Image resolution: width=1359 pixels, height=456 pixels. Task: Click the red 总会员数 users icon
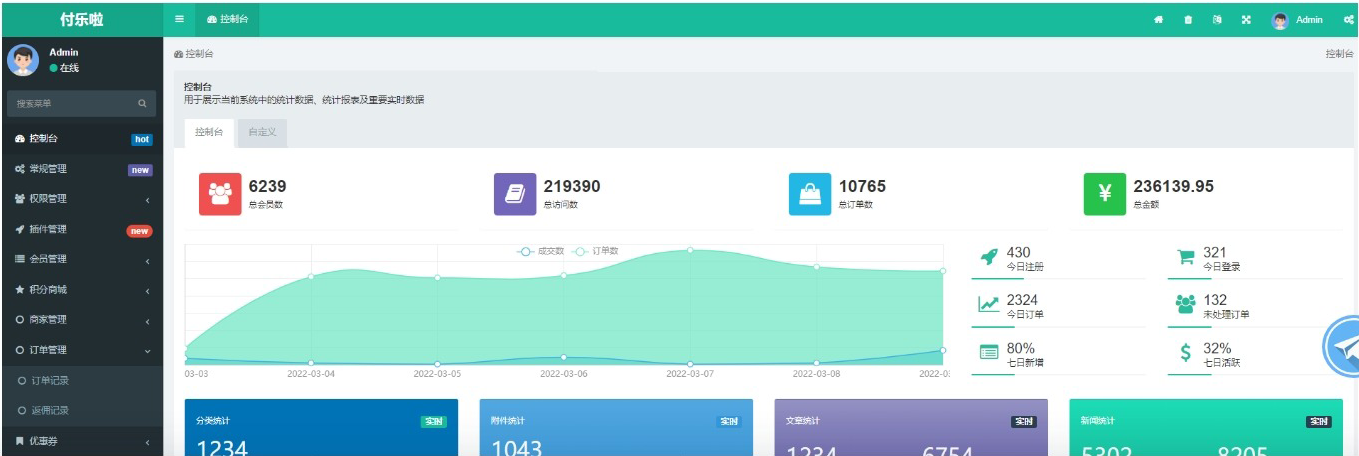click(220, 194)
